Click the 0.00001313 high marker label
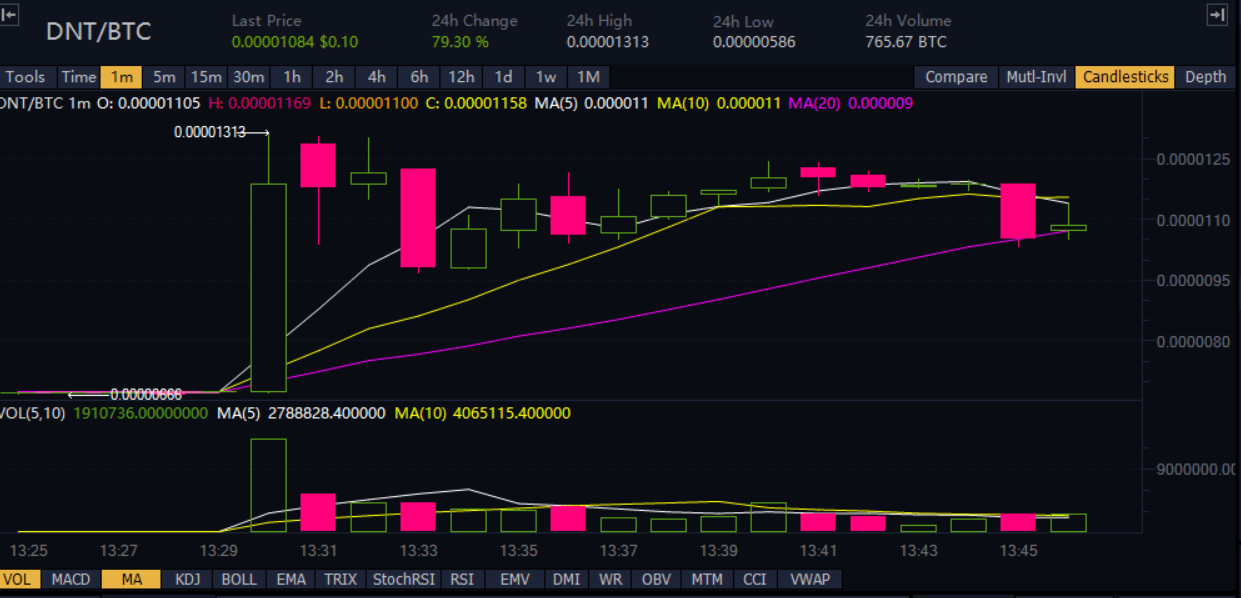The image size is (1241, 598). point(209,132)
